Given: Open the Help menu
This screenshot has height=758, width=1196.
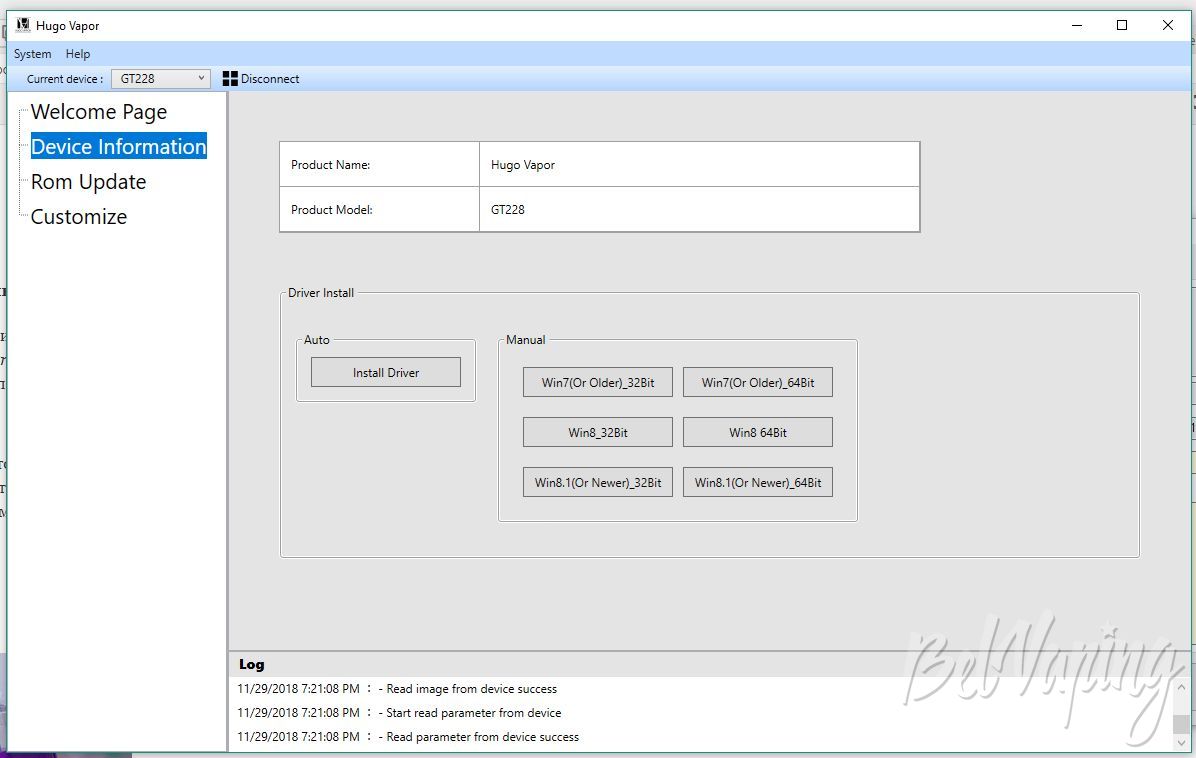Looking at the screenshot, I should (78, 54).
